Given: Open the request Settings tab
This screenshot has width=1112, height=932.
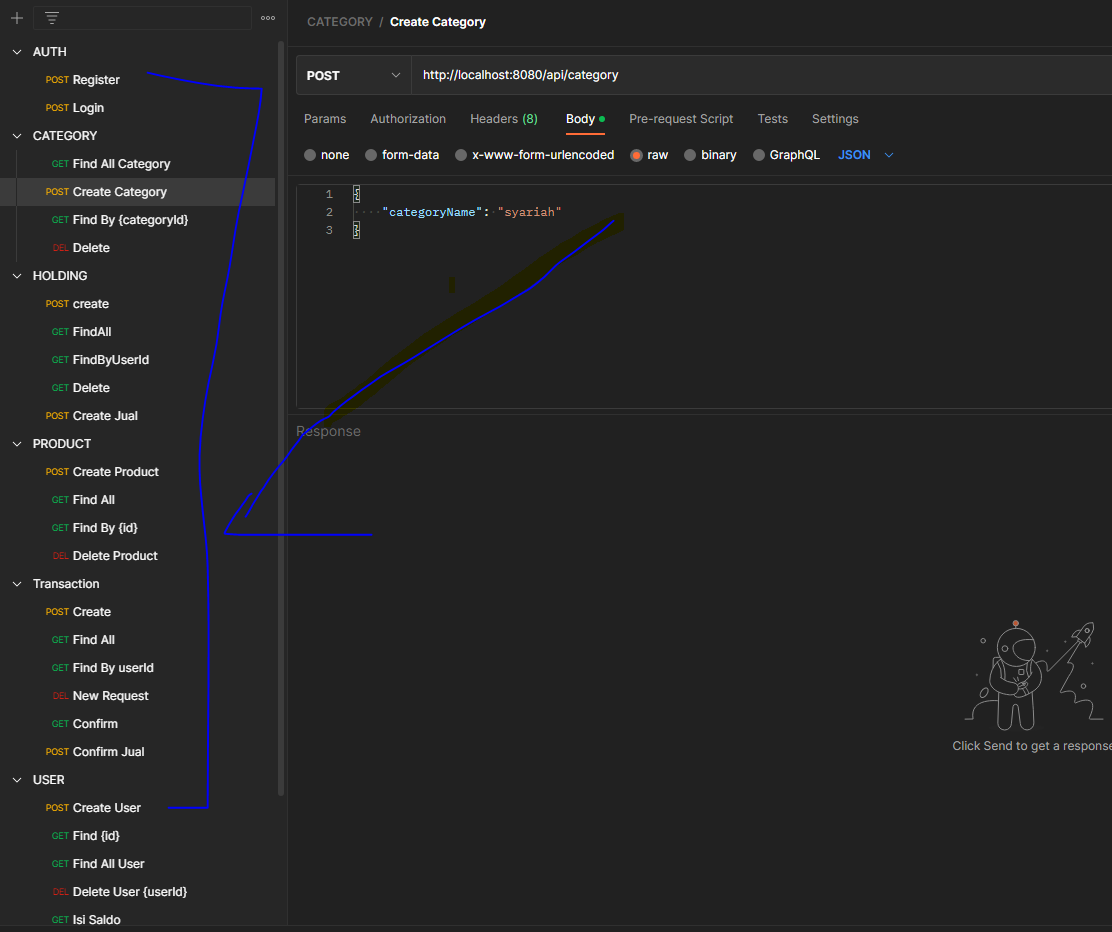Looking at the screenshot, I should 835,119.
